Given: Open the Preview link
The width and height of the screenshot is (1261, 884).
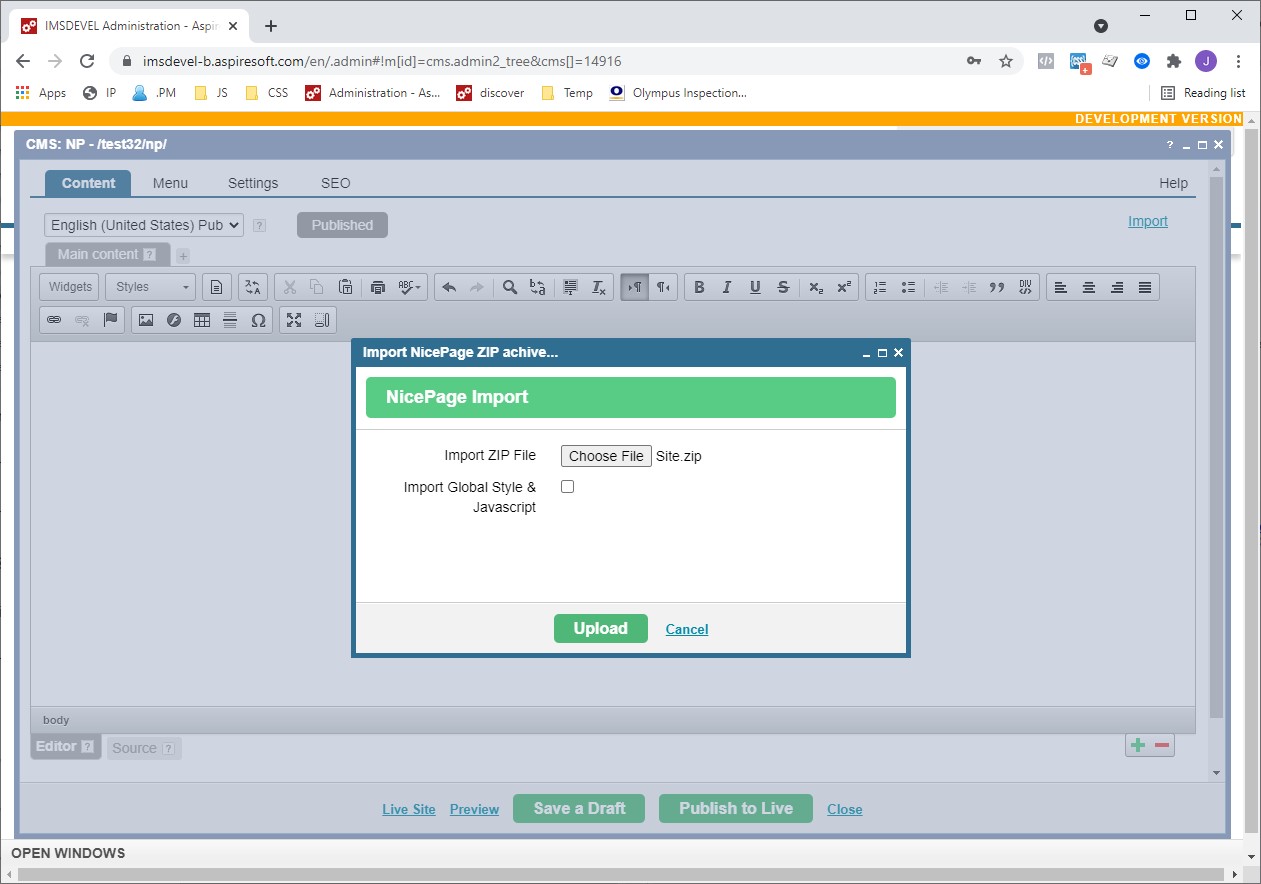Looking at the screenshot, I should pos(474,809).
